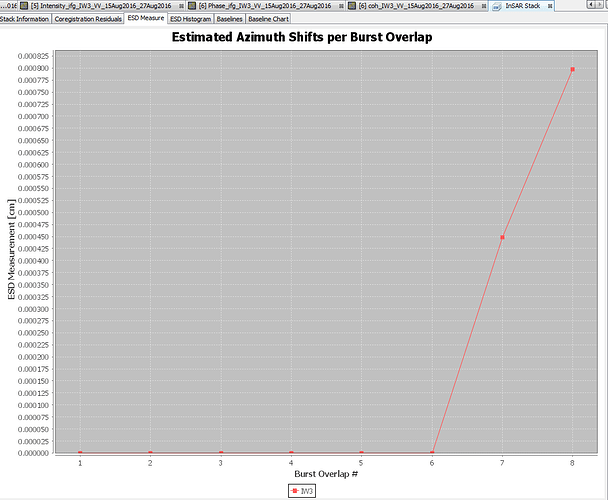Image resolution: width=608 pixels, height=500 pixels.
Task: Click the 0.000000 y-axis tick label
Action: [x=33, y=453]
